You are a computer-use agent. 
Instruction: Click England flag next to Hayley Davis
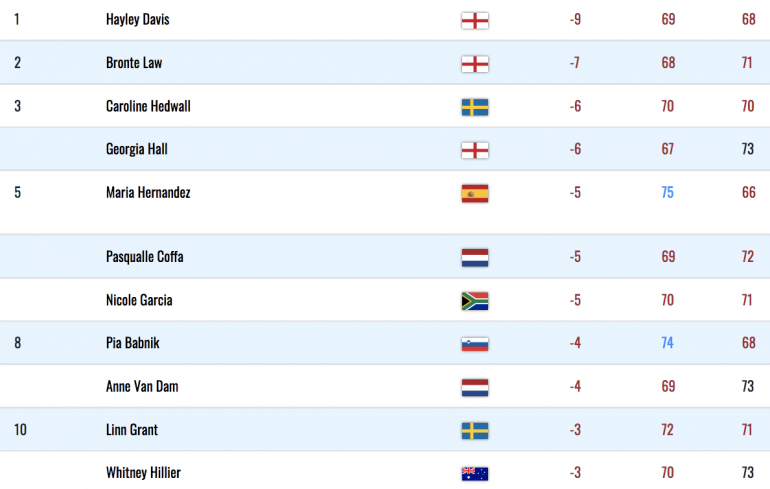point(475,21)
